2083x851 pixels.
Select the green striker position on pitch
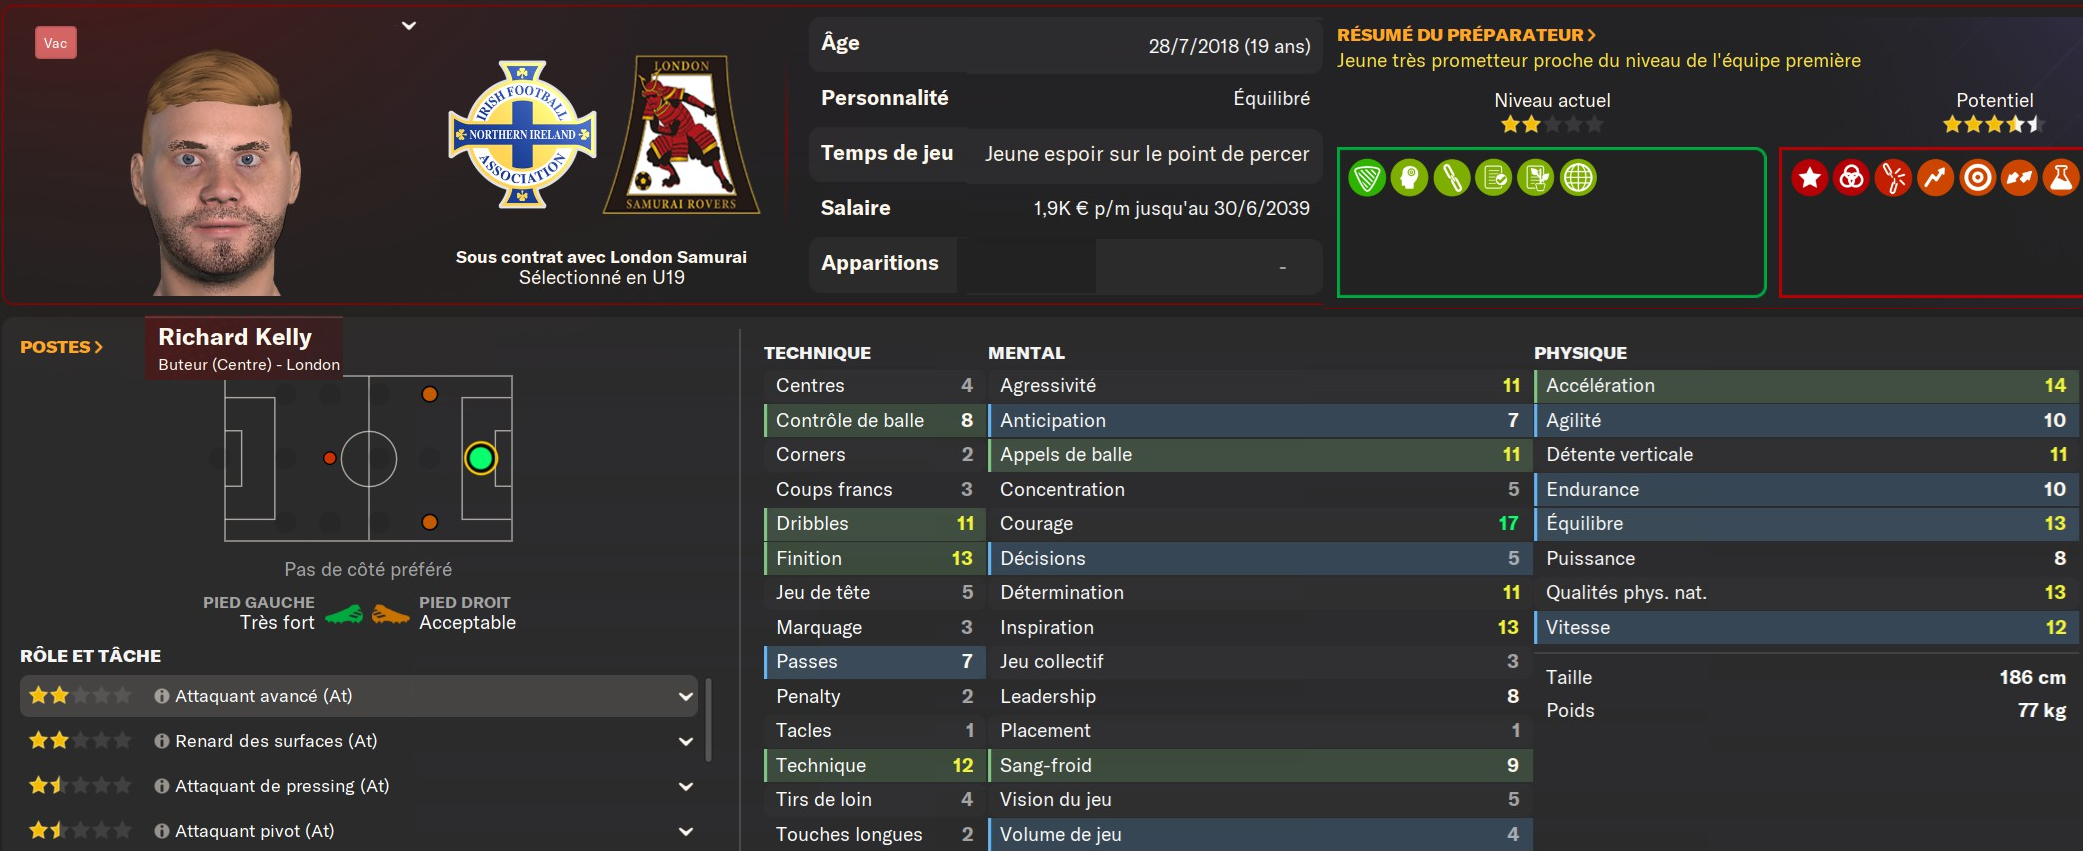pos(481,458)
